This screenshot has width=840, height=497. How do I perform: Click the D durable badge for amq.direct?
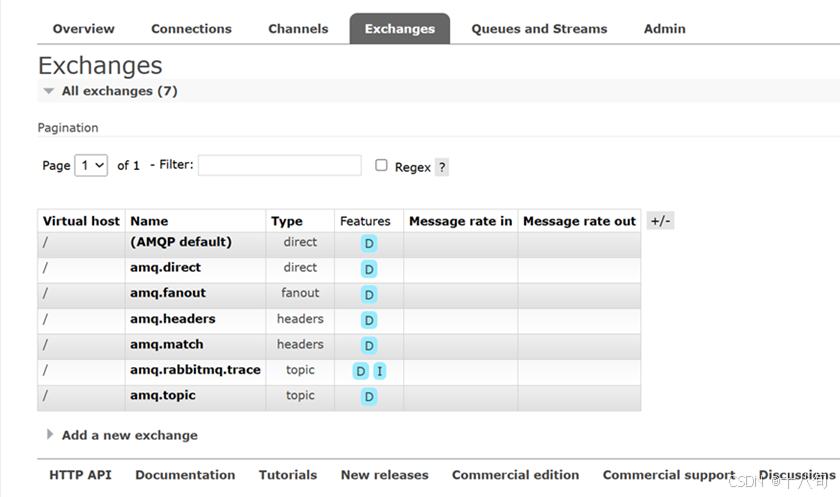(x=369, y=269)
